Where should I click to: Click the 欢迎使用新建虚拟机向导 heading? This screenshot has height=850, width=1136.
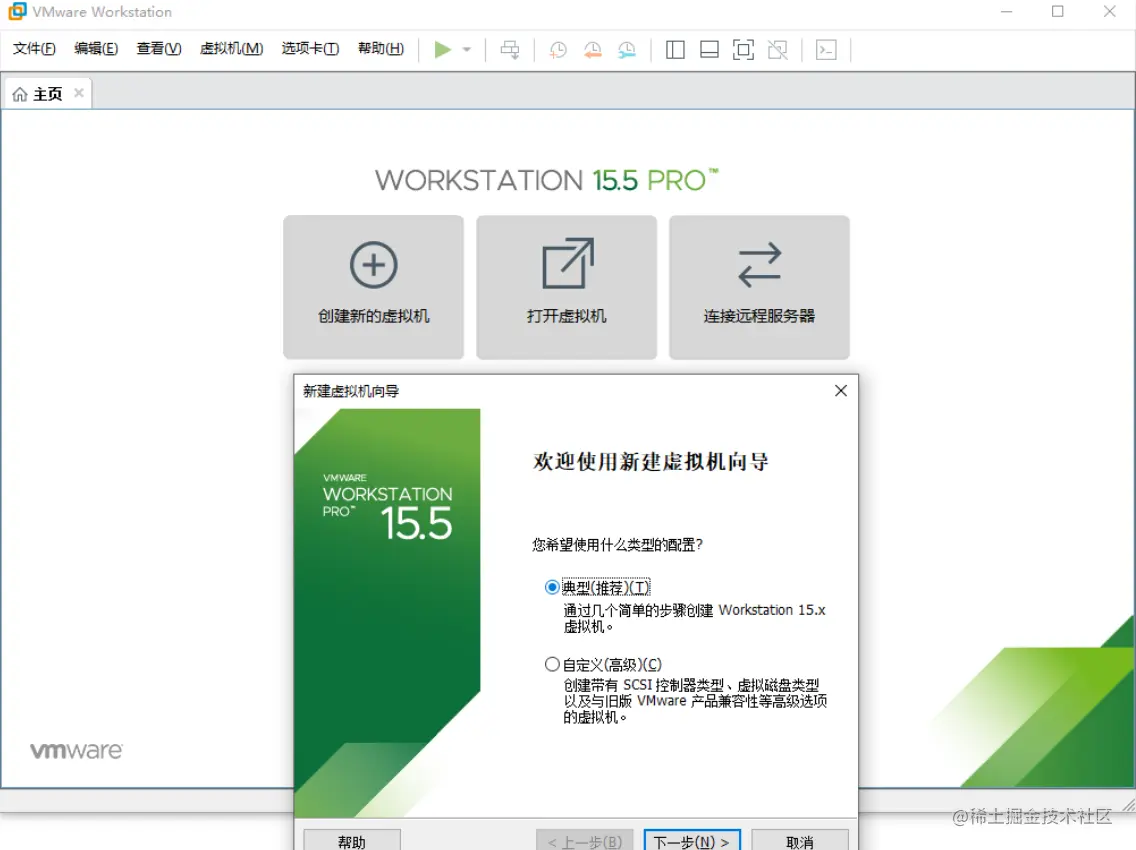pos(651,462)
